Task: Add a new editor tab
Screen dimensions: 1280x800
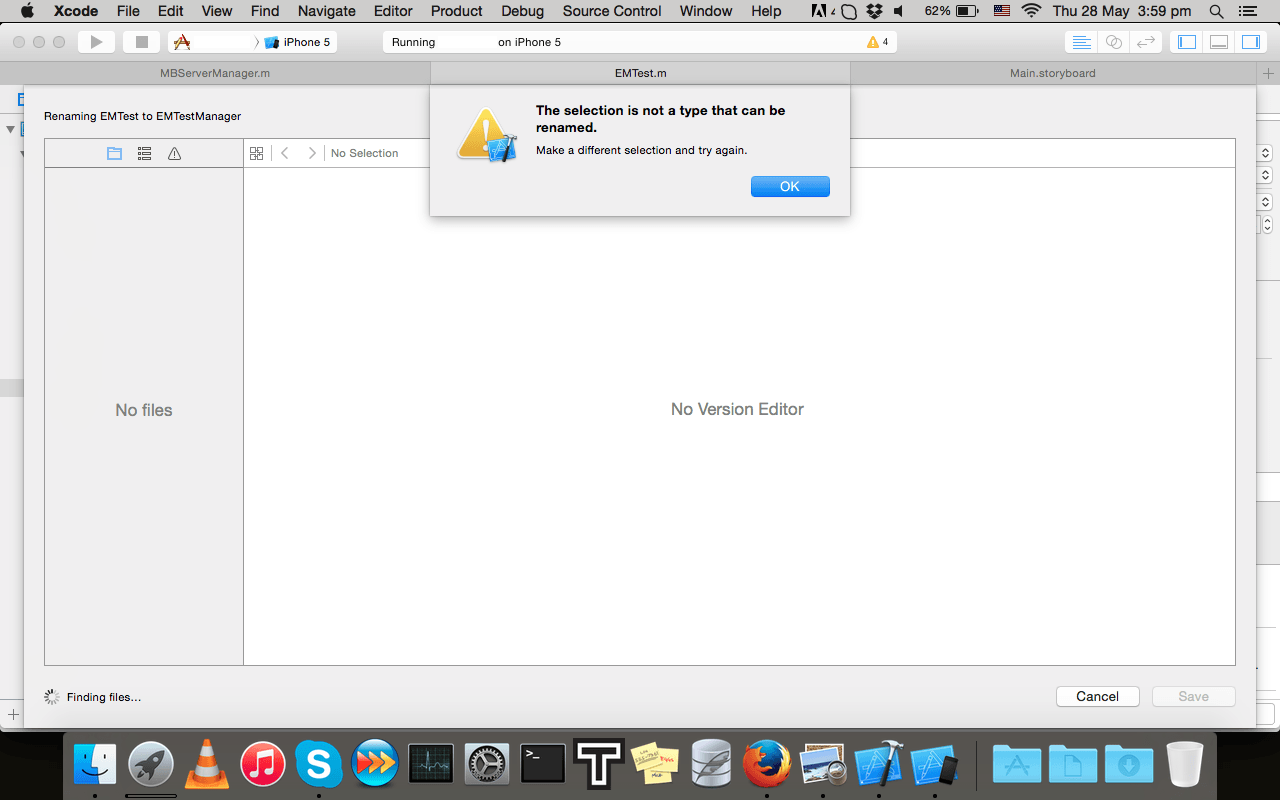Action: pos(1269,73)
